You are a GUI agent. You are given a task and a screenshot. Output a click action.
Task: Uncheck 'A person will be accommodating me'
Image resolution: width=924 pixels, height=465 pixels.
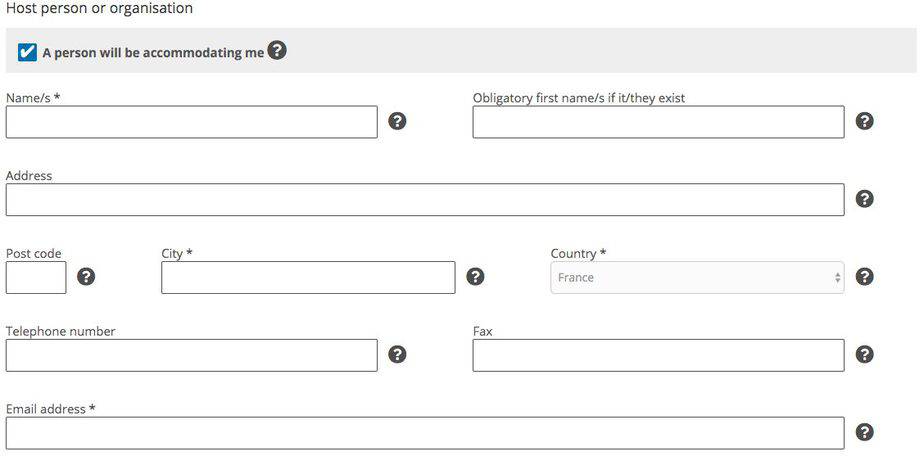click(27, 52)
